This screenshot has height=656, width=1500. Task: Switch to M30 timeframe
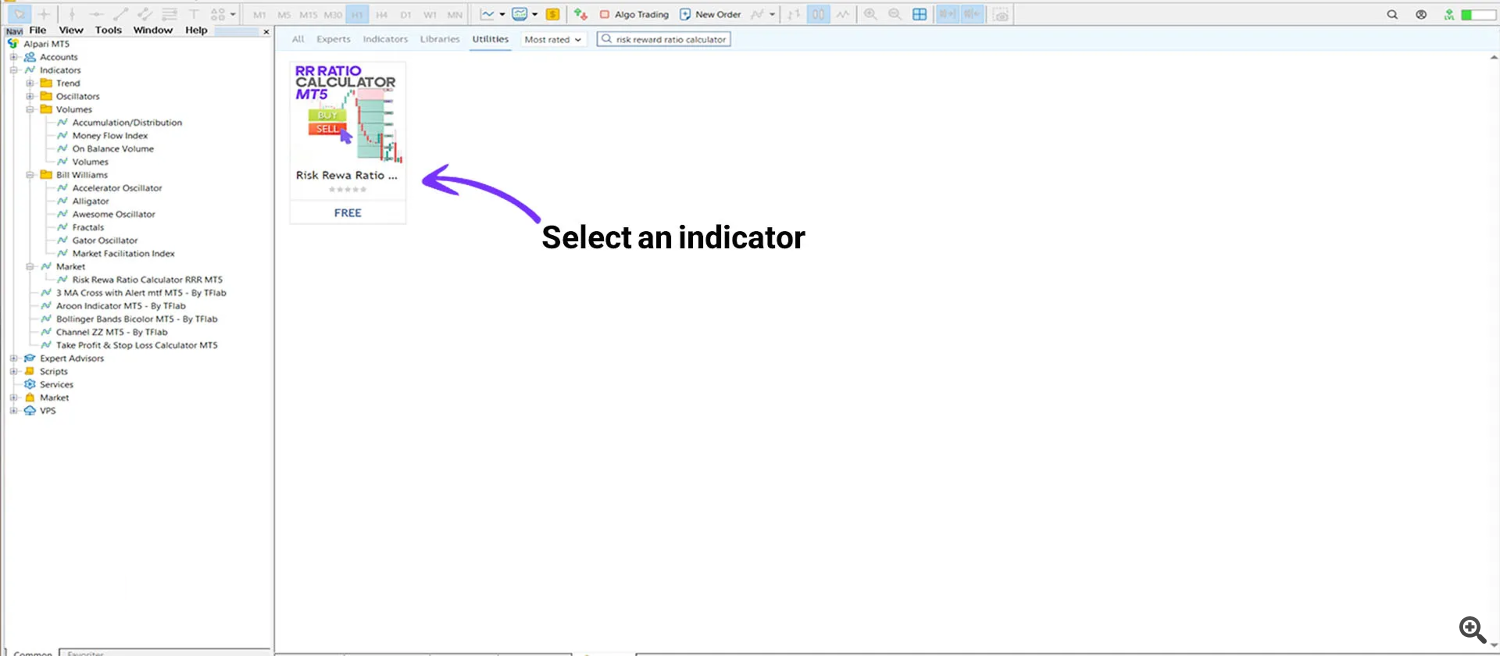[x=333, y=15]
